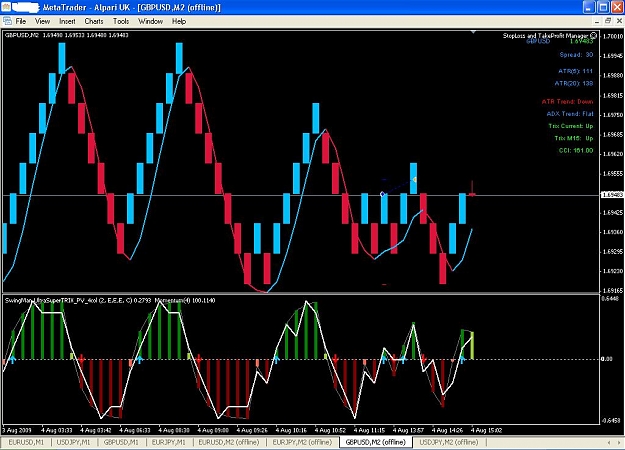Click the chart shift triangle marker

(x=473, y=31)
